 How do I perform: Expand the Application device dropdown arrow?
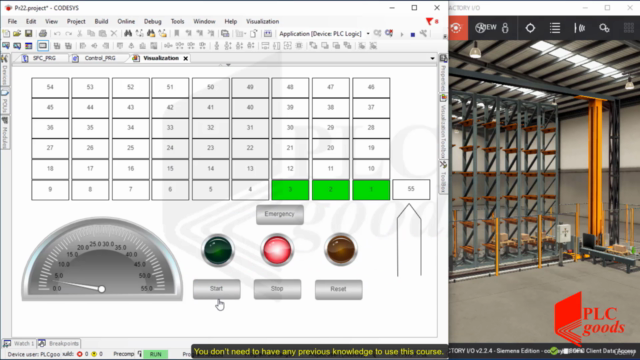click(x=368, y=34)
